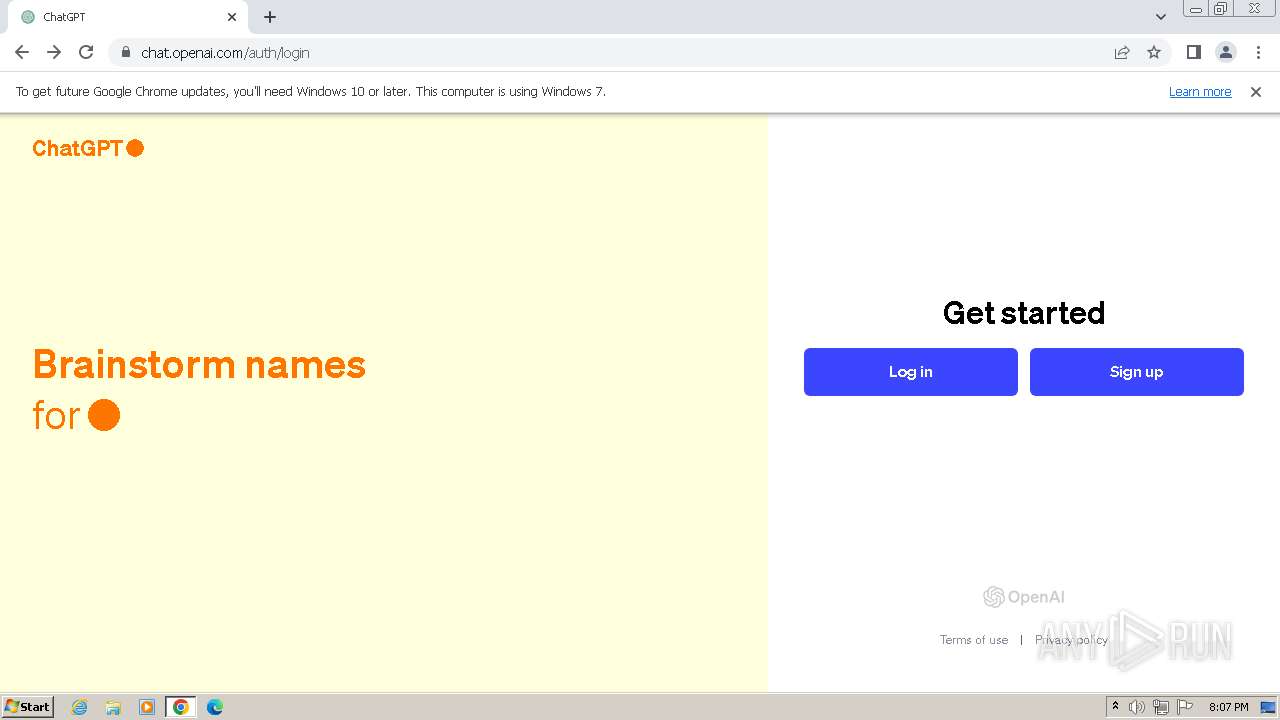Toggle the Chrome side panel
The width and height of the screenshot is (1280, 720).
[1193, 53]
